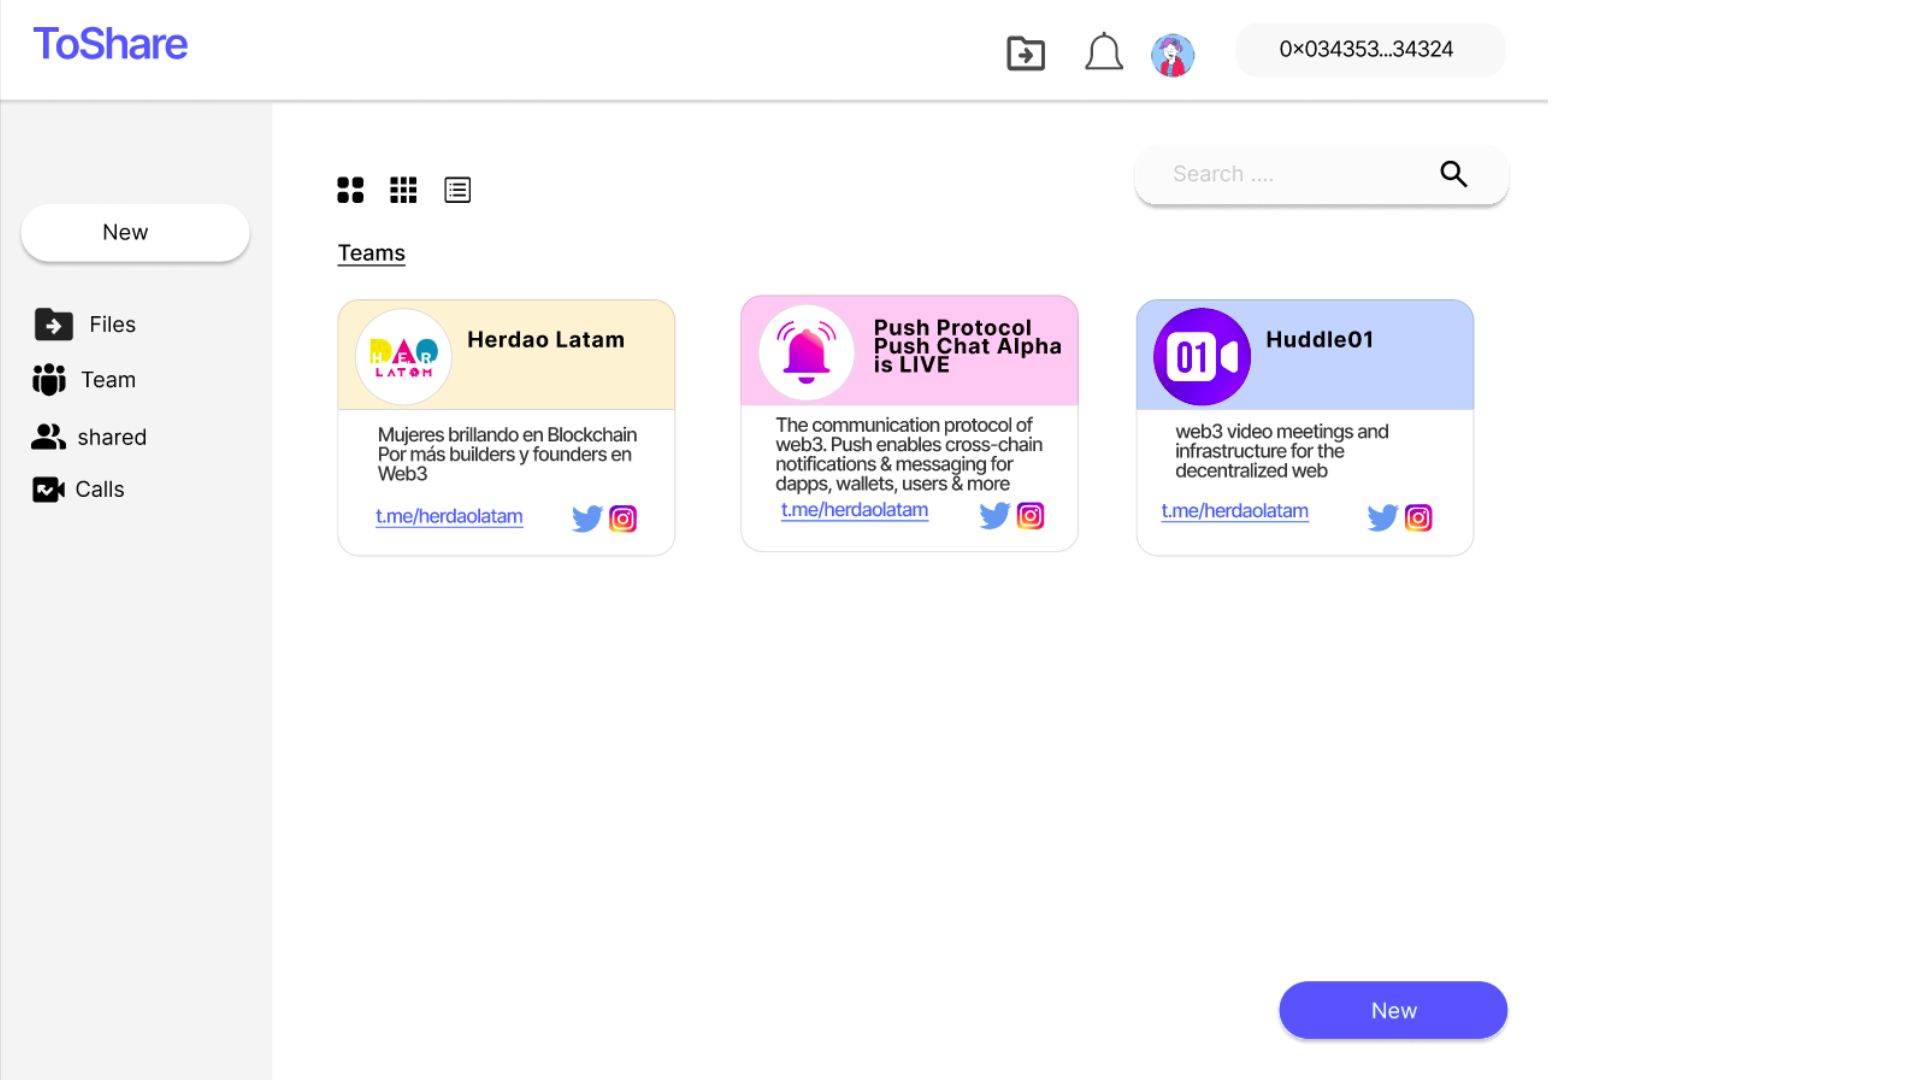Click Push Protocol card's t.me/herdaolatam link
Viewport: 1920px width, 1080px height.
point(854,510)
